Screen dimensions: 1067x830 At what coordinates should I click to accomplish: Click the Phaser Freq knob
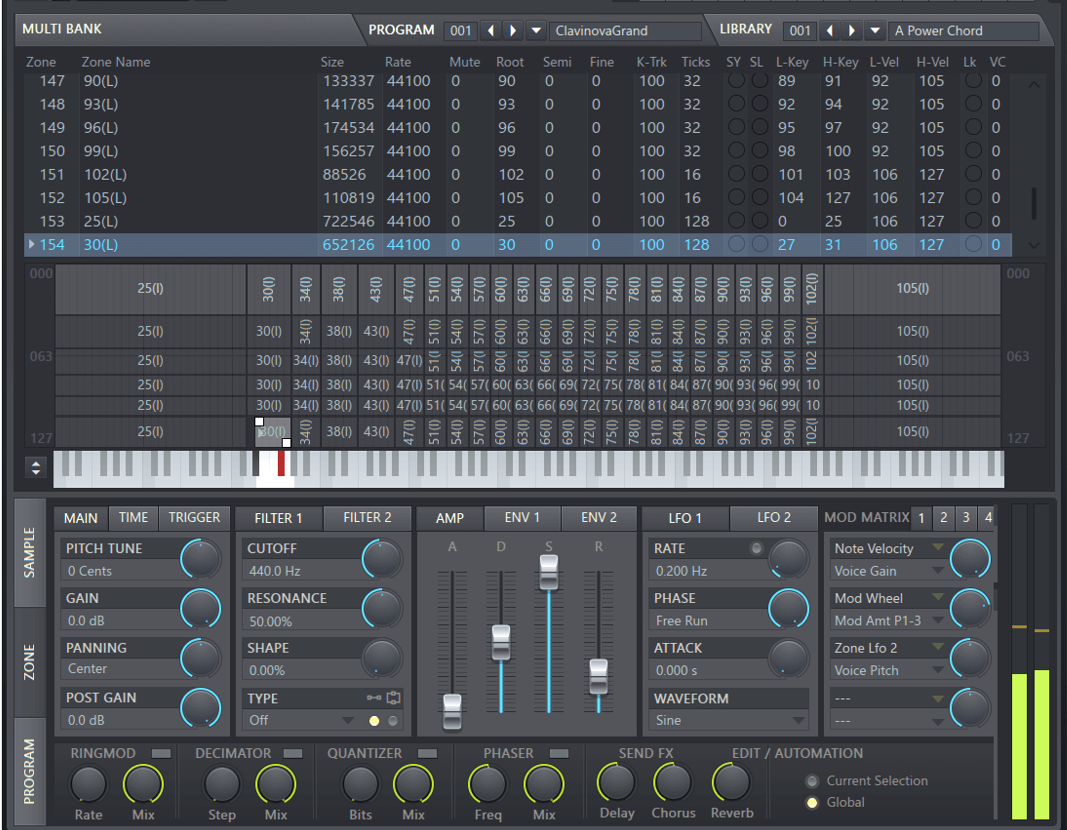[488, 784]
